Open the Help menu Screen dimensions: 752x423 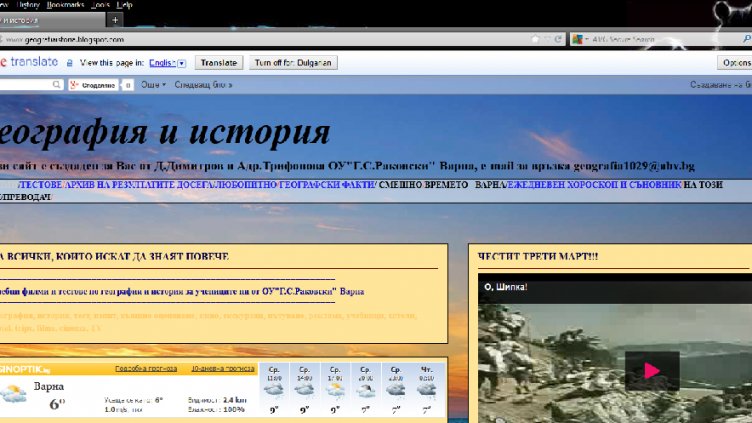pos(124,5)
